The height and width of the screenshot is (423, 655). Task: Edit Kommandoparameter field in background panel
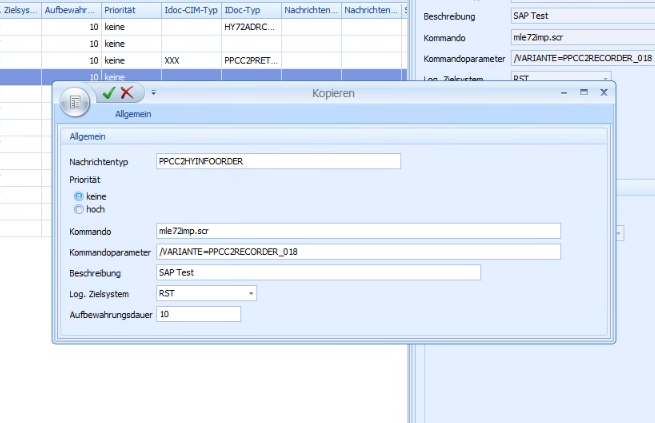pyautogui.click(x=583, y=58)
